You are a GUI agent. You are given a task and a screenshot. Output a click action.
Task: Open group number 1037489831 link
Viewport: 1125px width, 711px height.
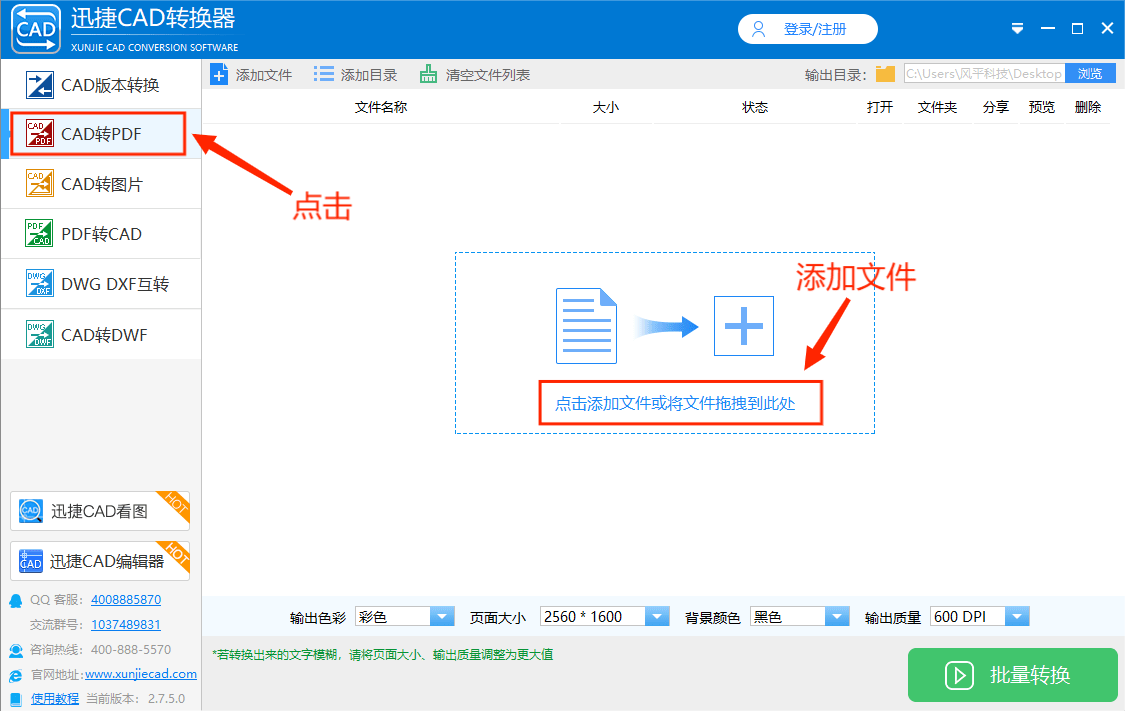[126, 625]
